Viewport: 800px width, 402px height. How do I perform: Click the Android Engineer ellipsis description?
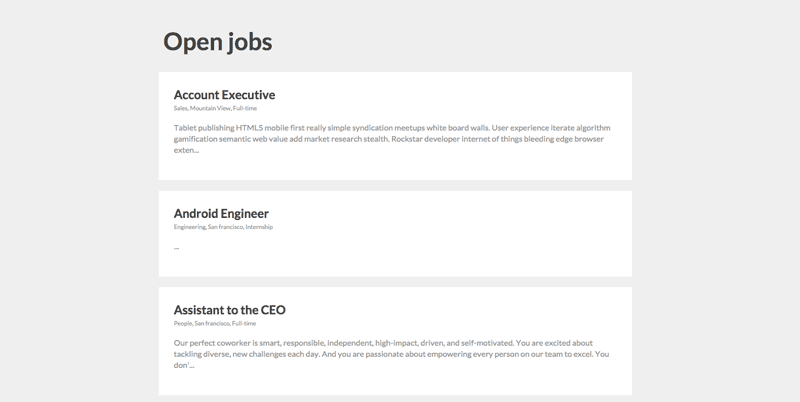tap(176, 247)
